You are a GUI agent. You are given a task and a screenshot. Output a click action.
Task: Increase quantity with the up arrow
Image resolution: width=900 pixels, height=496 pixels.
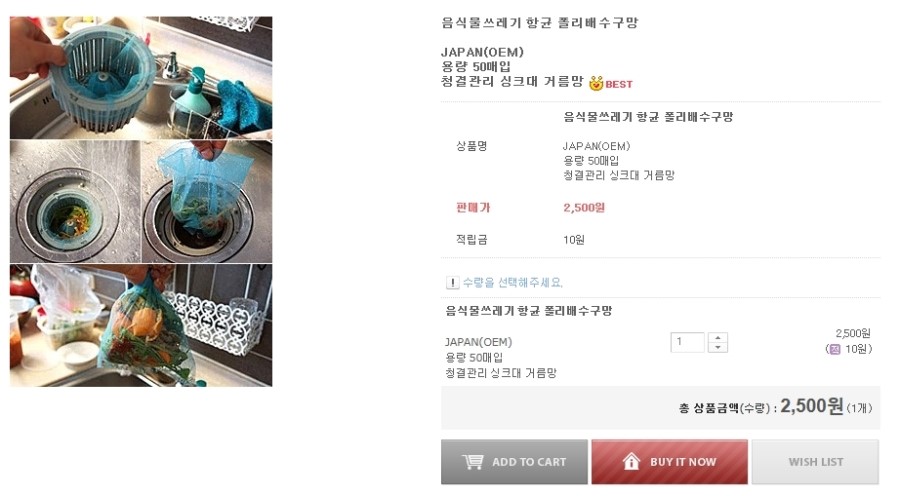coord(717,338)
